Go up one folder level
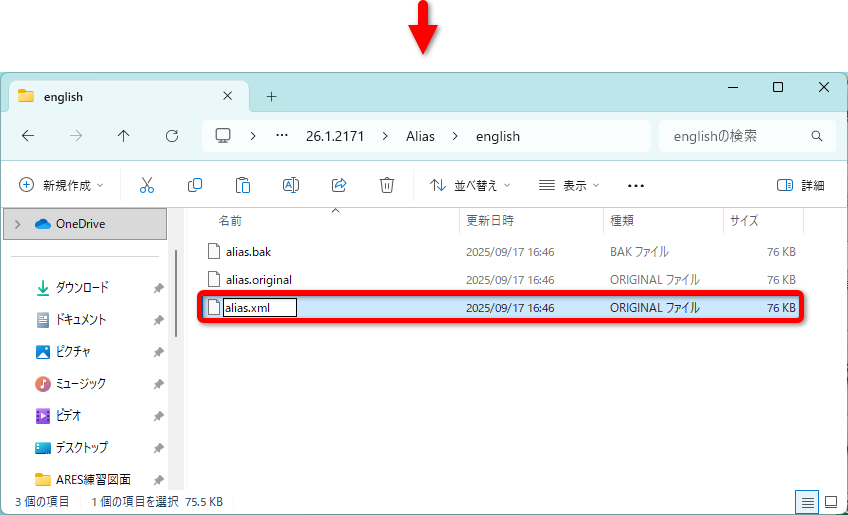 124,136
